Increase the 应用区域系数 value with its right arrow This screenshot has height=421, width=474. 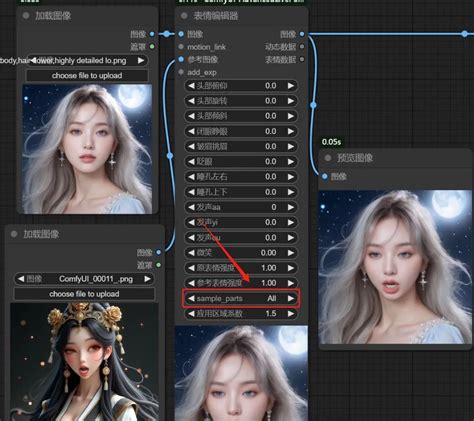pos(291,313)
